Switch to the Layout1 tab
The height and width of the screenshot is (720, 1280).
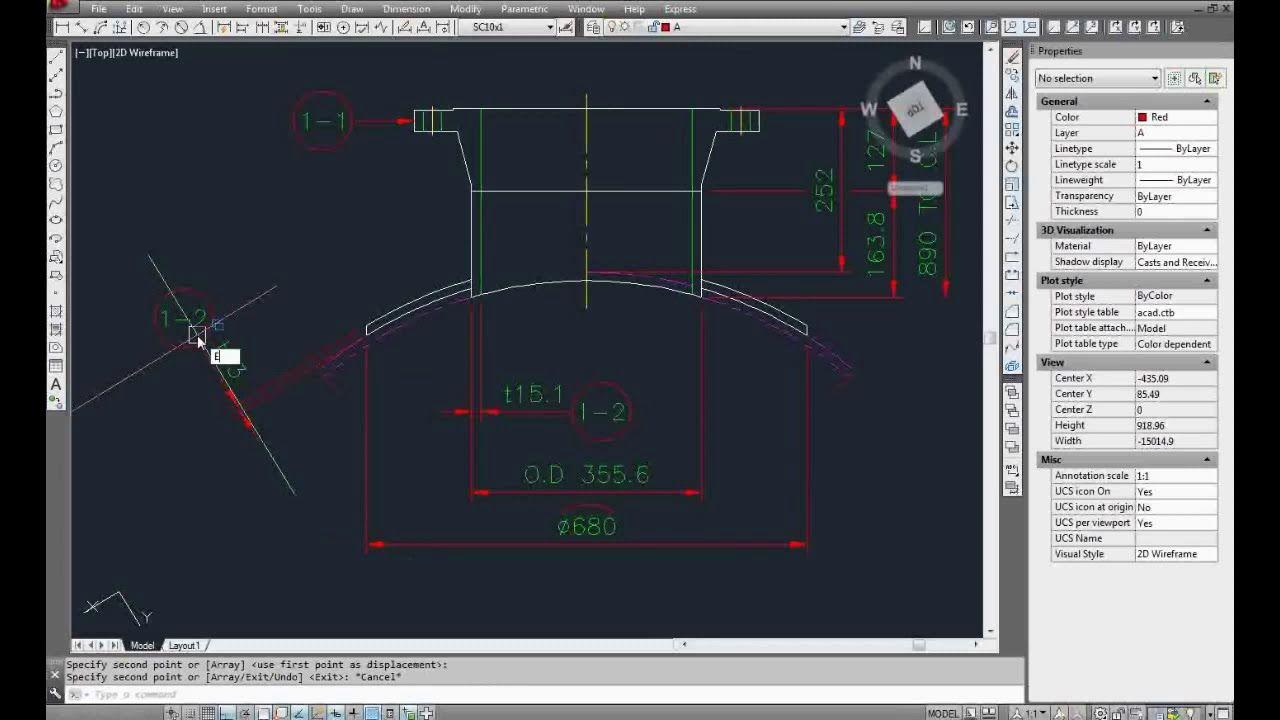[184, 646]
